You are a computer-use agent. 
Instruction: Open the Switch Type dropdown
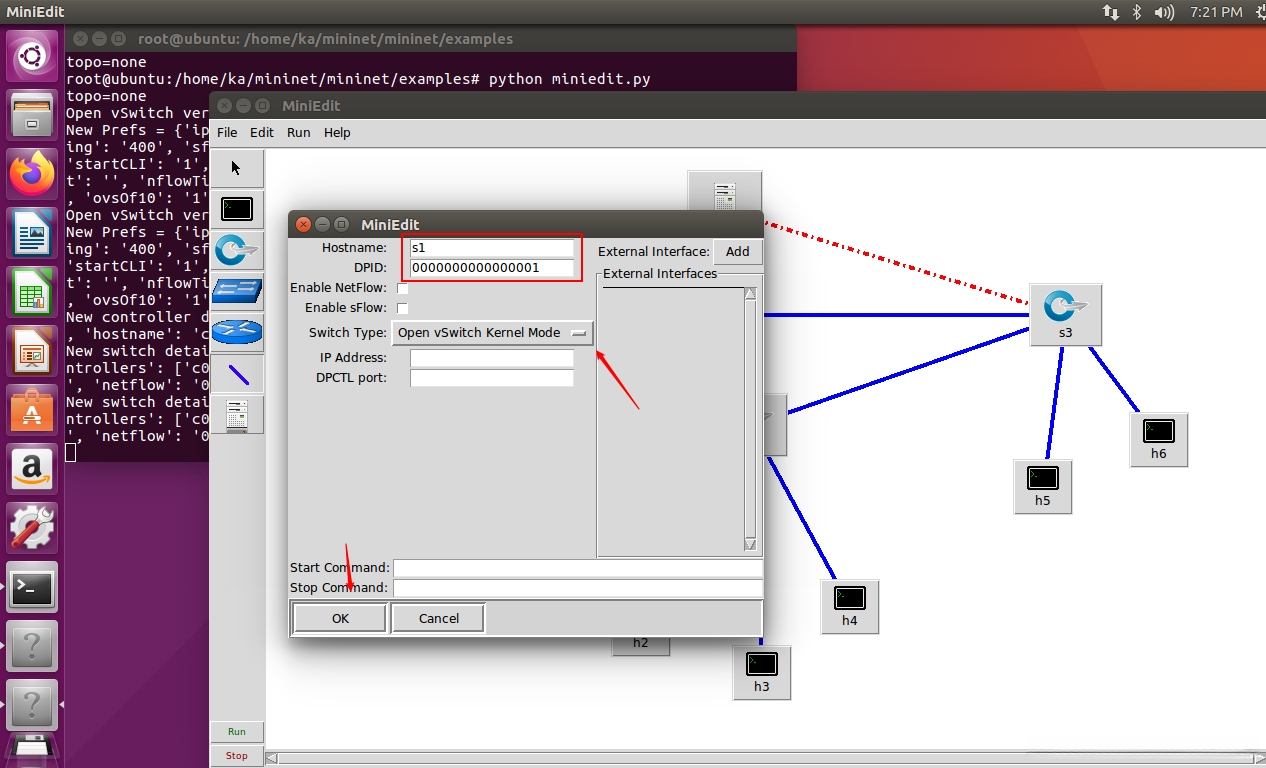(492, 333)
